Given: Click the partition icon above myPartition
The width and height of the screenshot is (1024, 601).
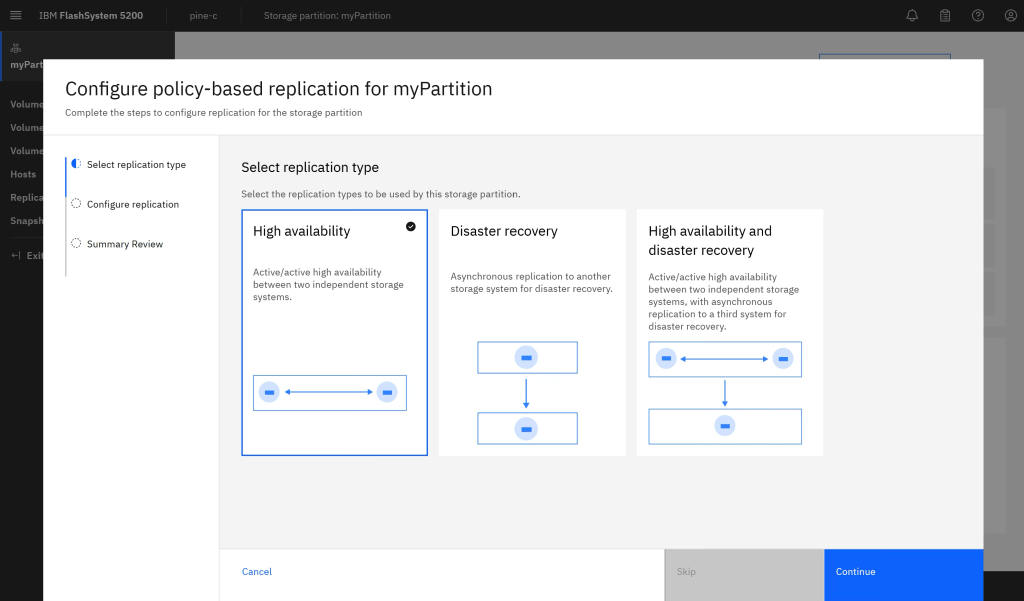Looking at the screenshot, I should (x=15, y=48).
